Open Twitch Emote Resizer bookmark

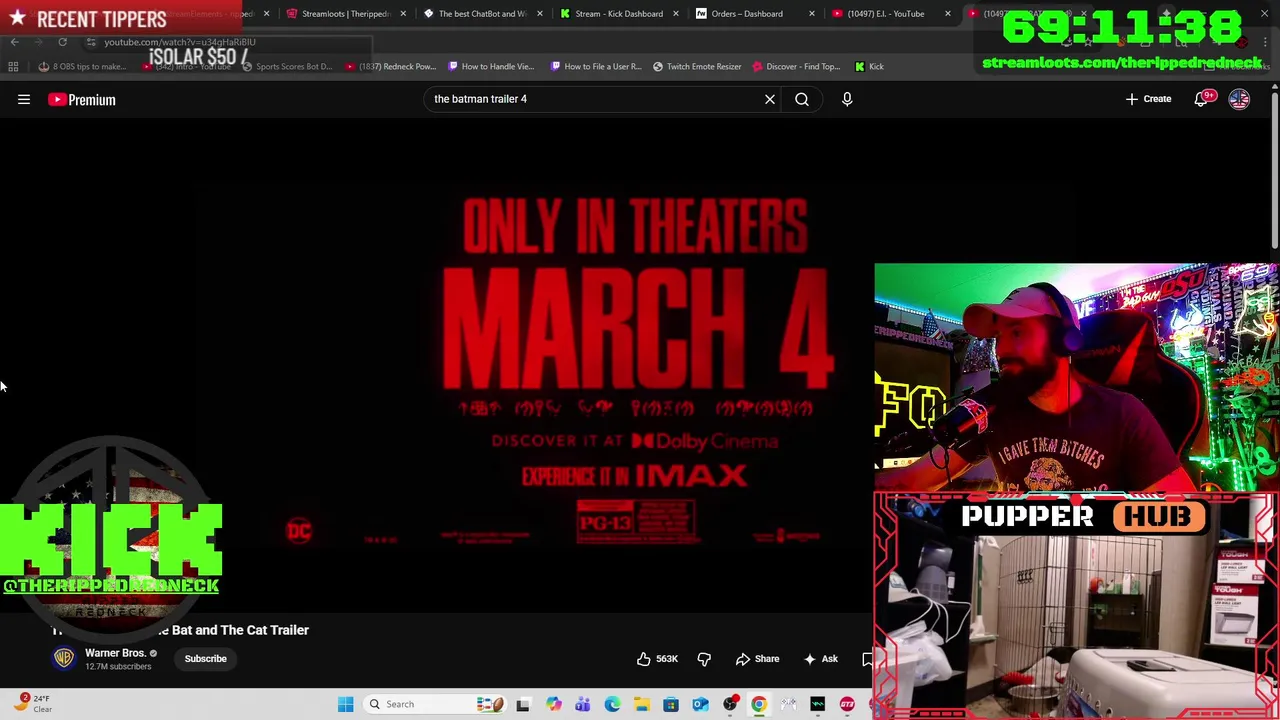tap(697, 67)
